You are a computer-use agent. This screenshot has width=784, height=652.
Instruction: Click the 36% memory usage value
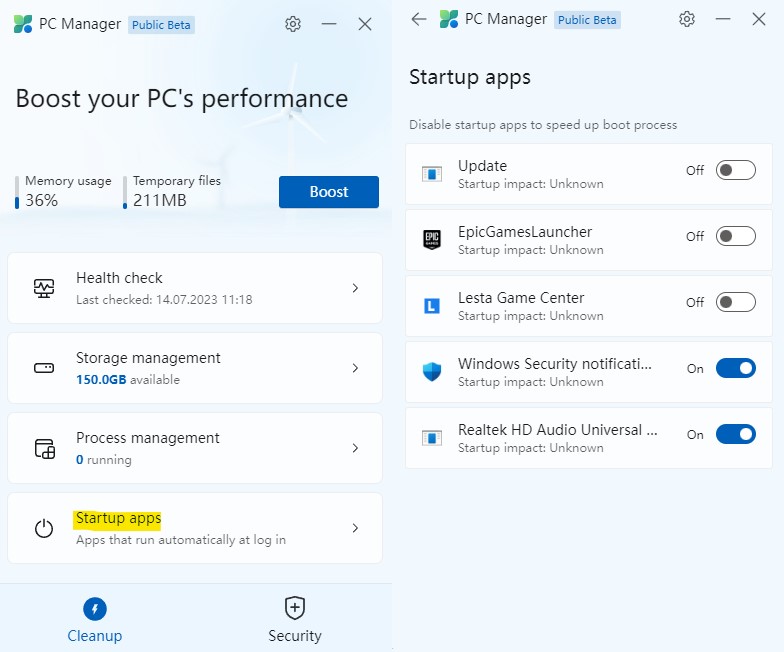42,200
